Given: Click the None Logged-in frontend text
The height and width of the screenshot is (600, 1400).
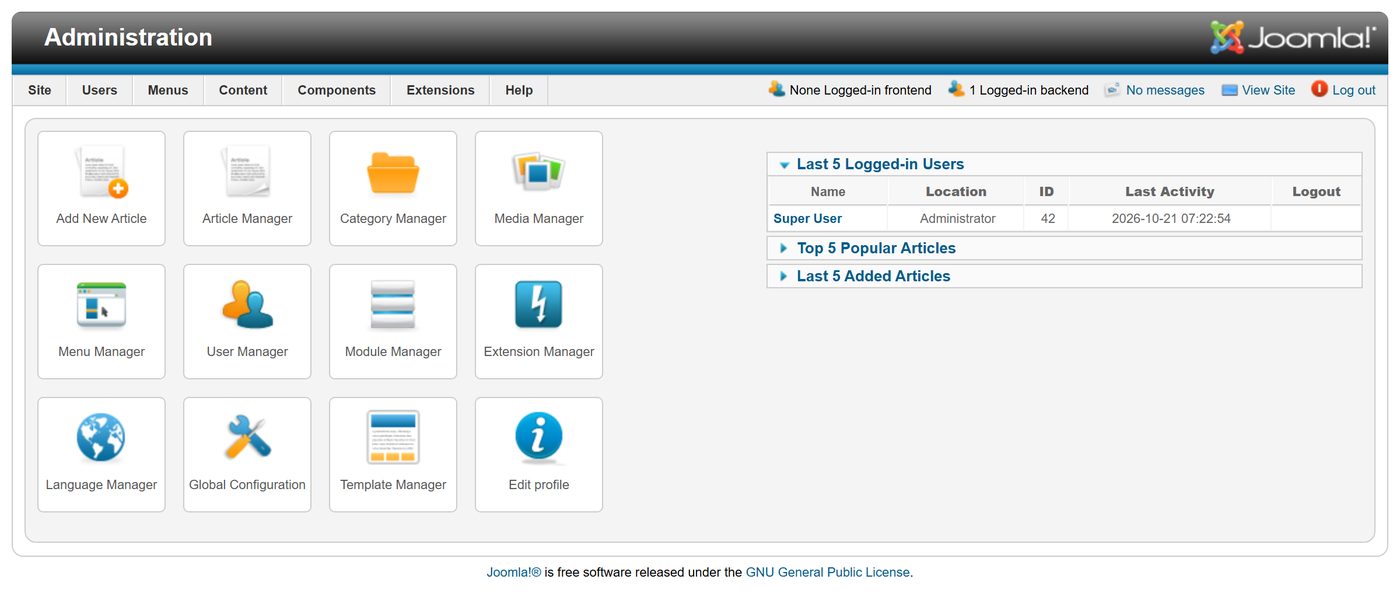Looking at the screenshot, I should tap(860, 90).
